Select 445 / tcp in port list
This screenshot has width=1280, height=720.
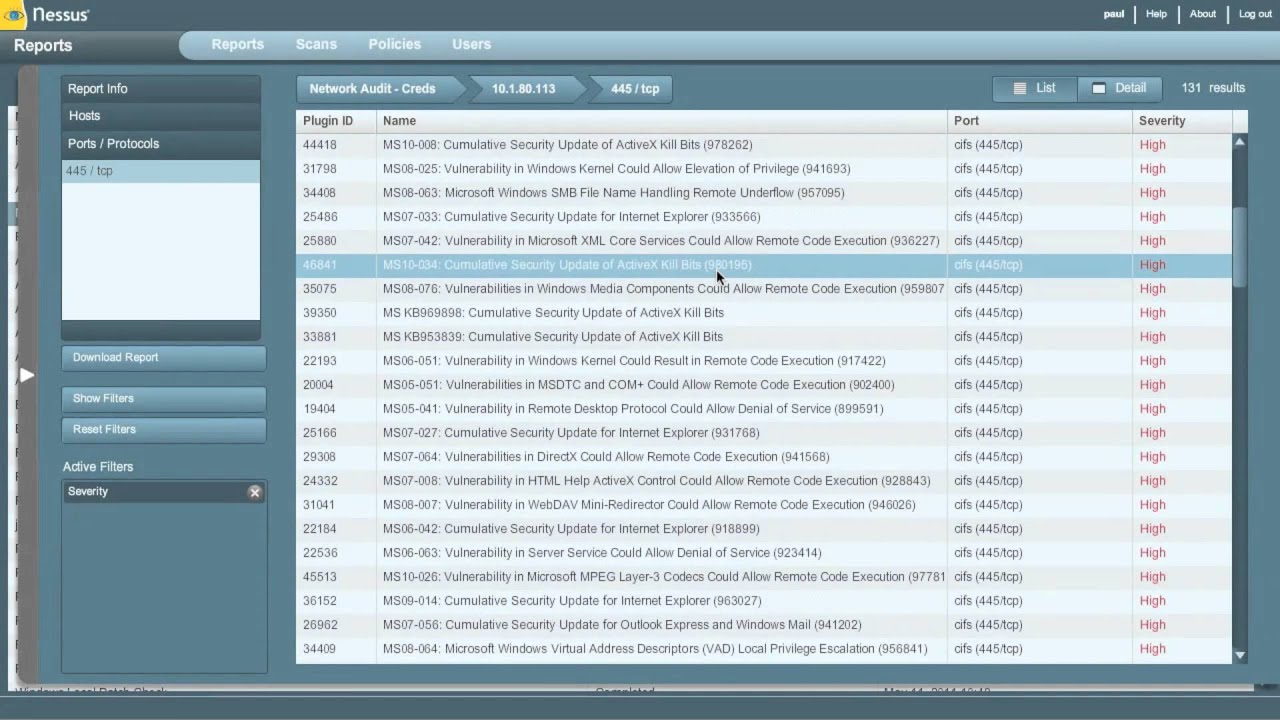161,171
